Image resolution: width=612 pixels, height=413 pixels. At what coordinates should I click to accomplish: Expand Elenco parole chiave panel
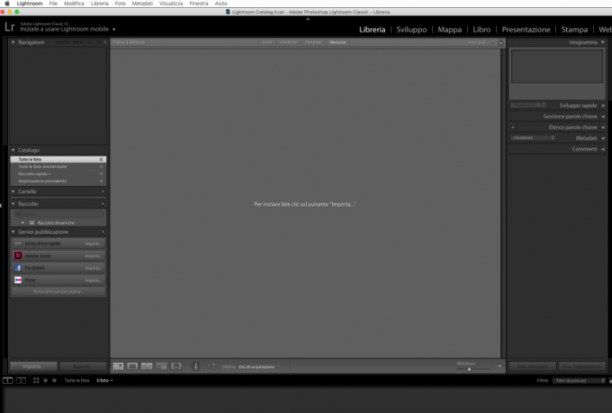pyautogui.click(x=603, y=127)
